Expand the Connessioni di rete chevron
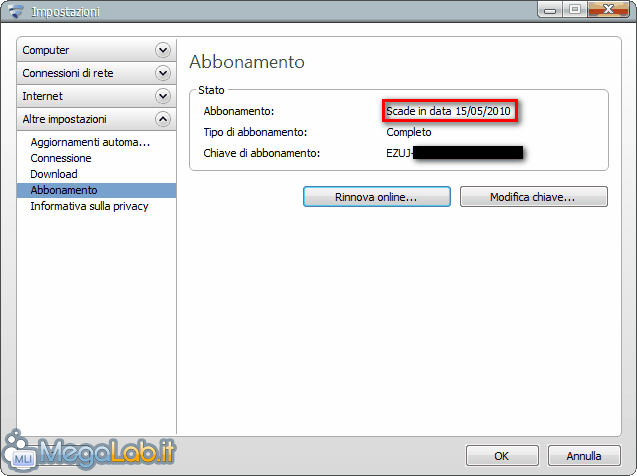Viewport: 637px width, 476px height. 162,73
